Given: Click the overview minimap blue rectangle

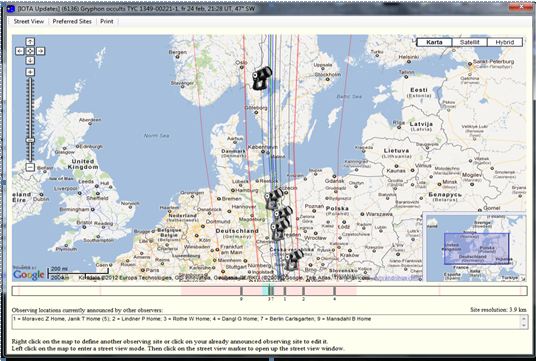Looking at the screenshot, I should 477,249.
